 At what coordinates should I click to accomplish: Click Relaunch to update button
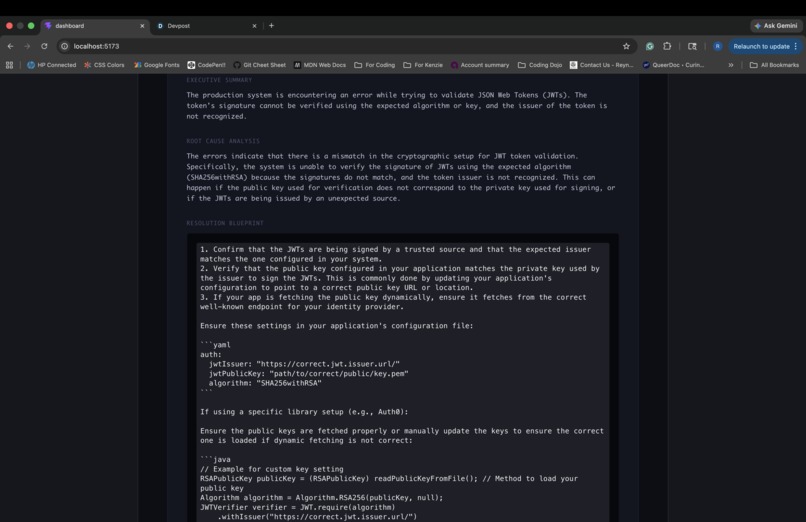pos(761,46)
